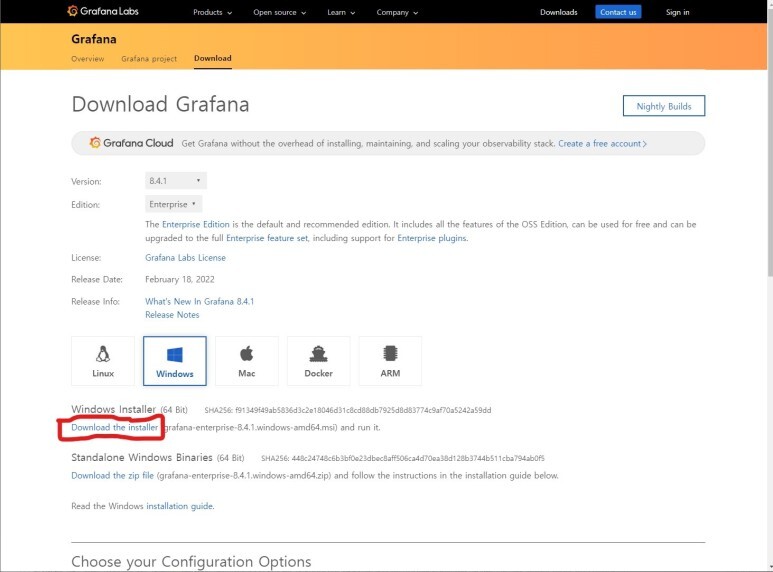The image size is (773, 572).
Task: Expand the Company menu
Action: tap(397, 12)
